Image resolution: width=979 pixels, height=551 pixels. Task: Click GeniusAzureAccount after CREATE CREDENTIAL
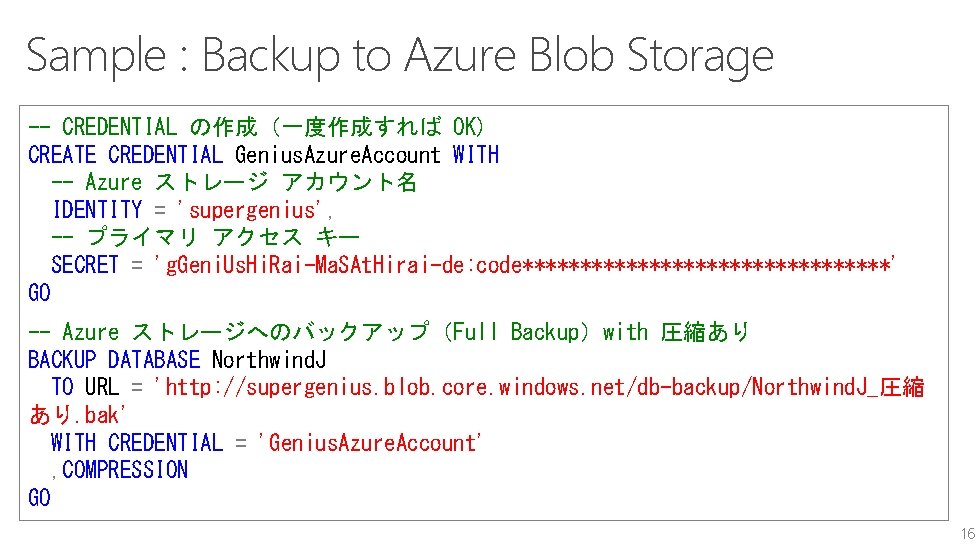pyautogui.click(x=337, y=155)
